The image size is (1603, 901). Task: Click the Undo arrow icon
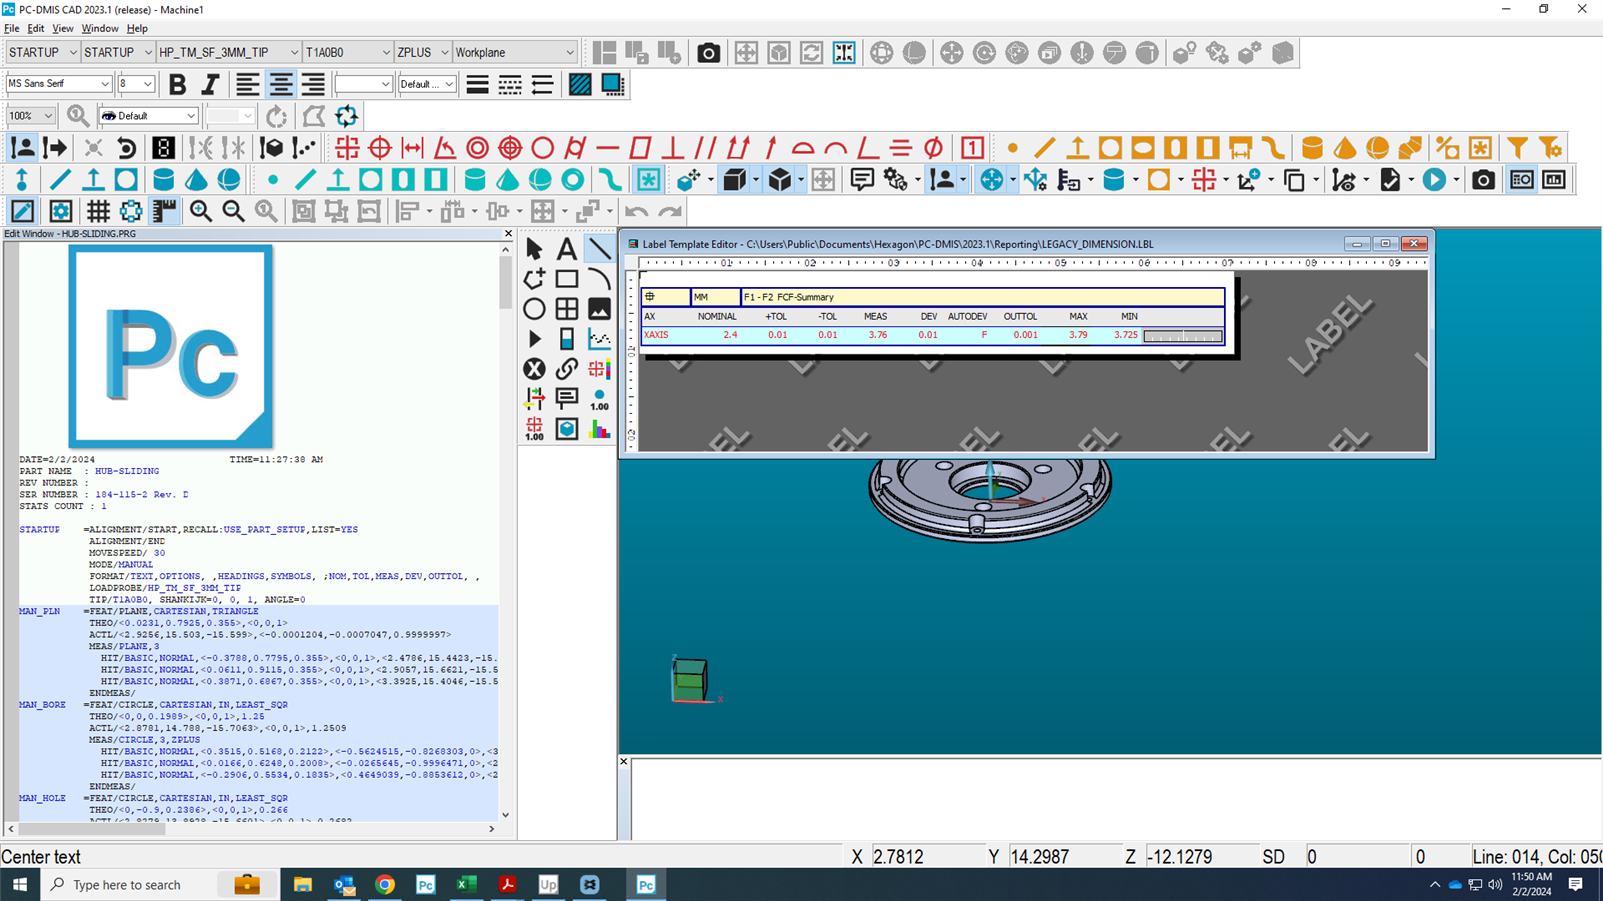click(636, 211)
